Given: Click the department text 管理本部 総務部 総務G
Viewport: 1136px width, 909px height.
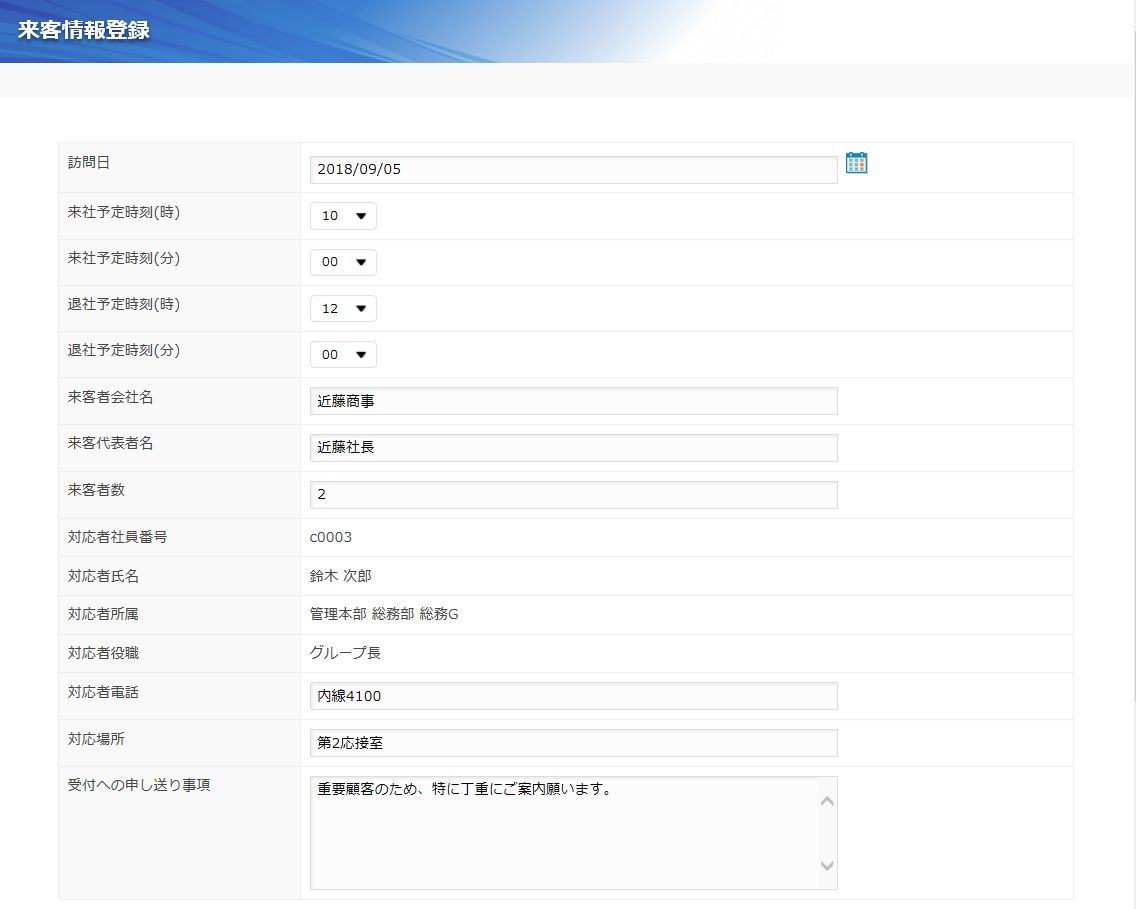Looking at the screenshot, I should coord(384,614).
